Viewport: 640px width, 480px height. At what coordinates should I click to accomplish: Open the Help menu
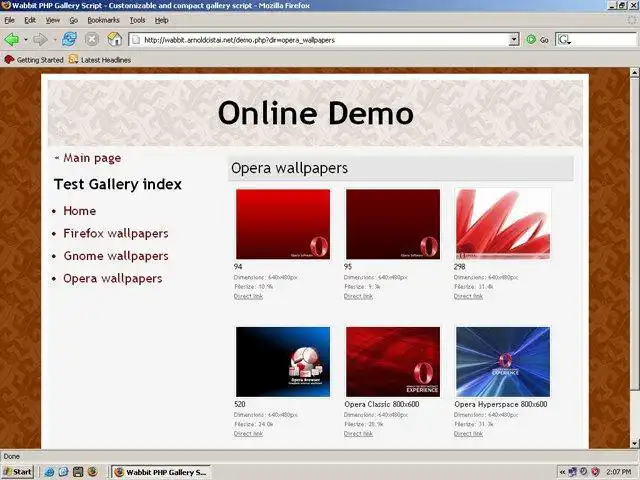click(x=162, y=20)
